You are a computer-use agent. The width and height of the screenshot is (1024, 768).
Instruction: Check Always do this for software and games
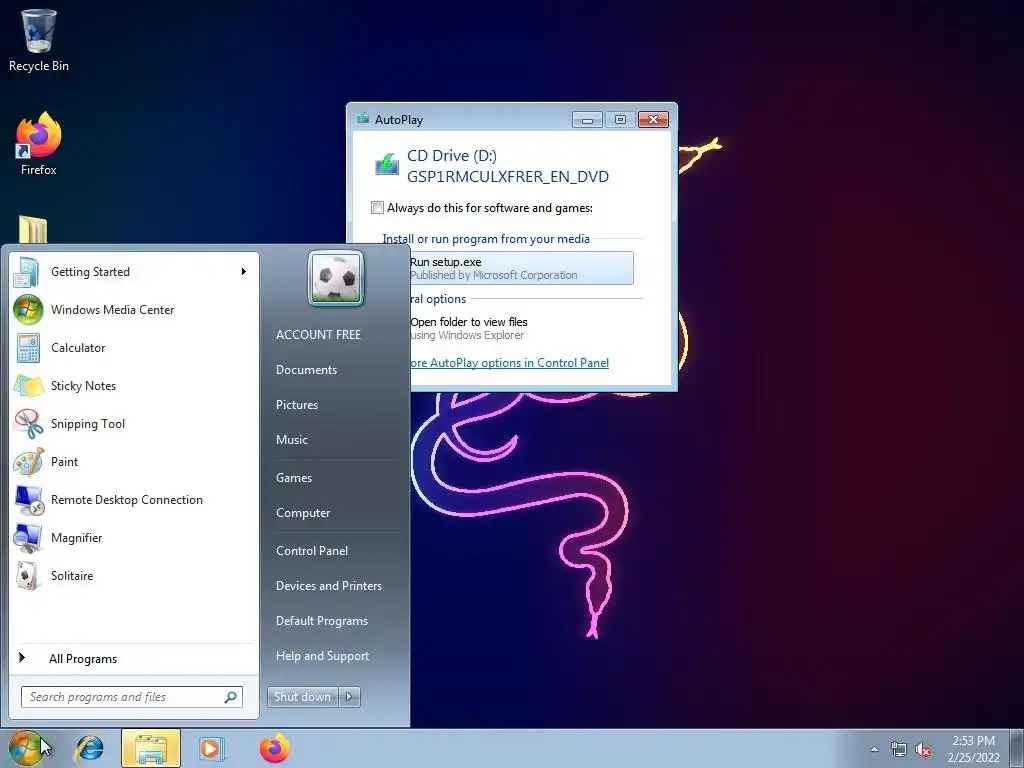pyautogui.click(x=377, y=208)
